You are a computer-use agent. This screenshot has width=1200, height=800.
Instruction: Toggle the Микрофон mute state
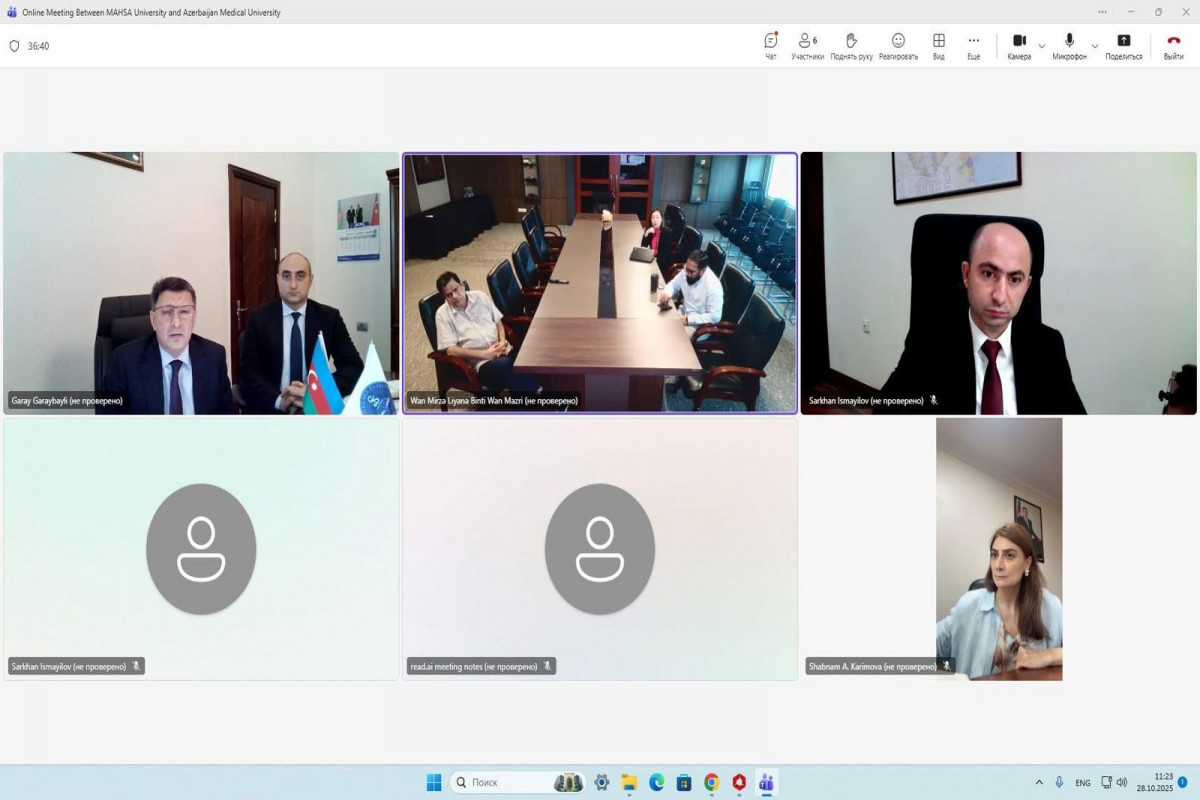[x=1069, y=45]
